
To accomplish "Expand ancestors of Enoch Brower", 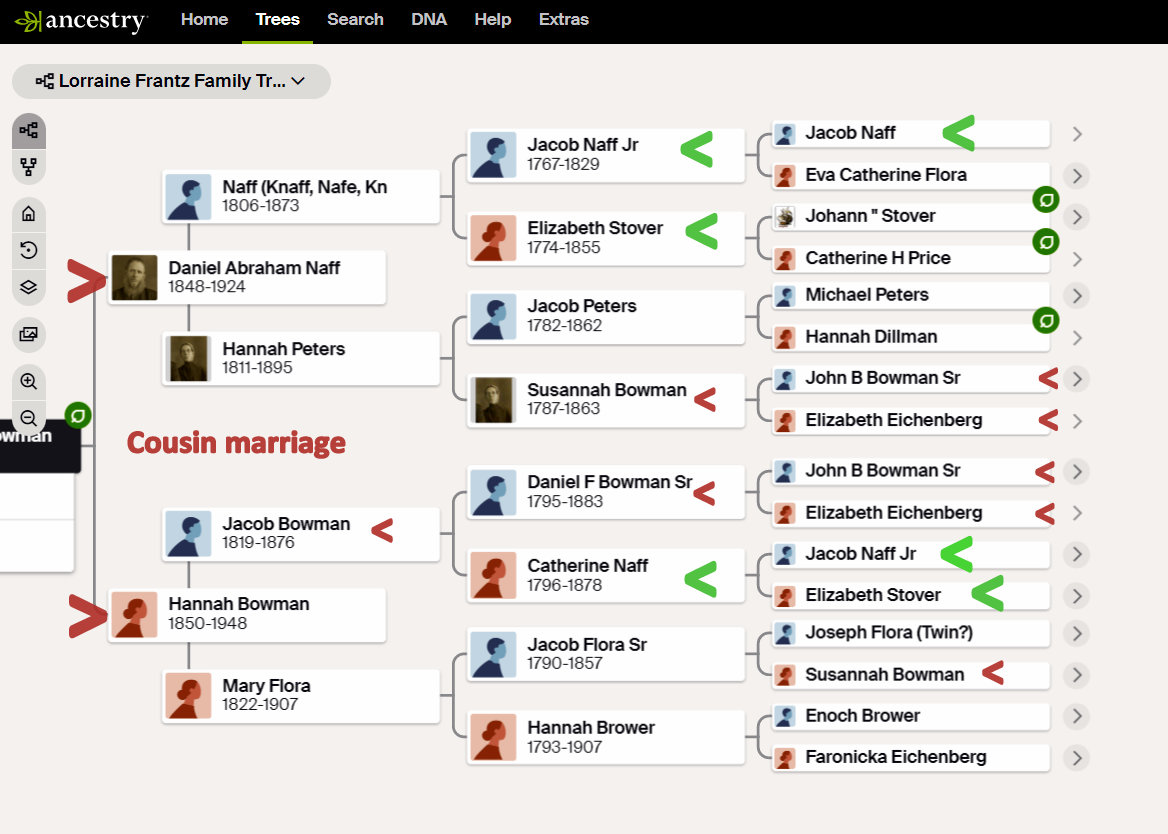I will tap(1076, 717).
